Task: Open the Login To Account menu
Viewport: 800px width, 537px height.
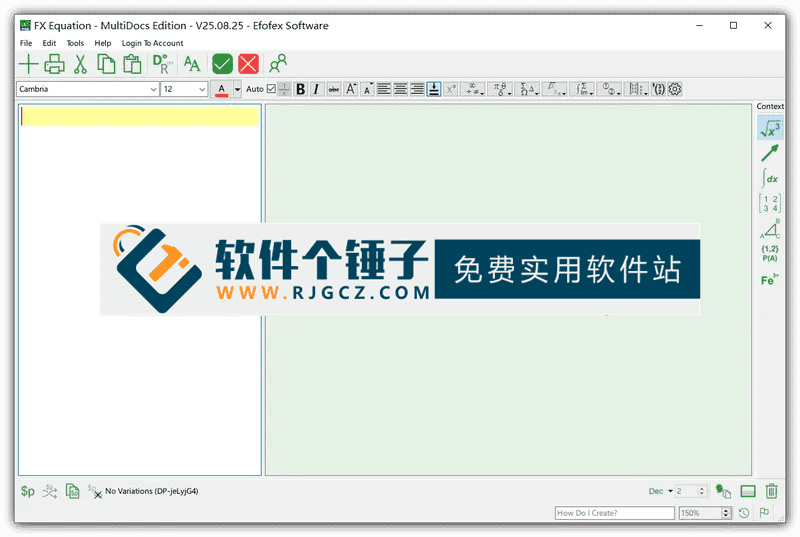Action: [152, 43]
